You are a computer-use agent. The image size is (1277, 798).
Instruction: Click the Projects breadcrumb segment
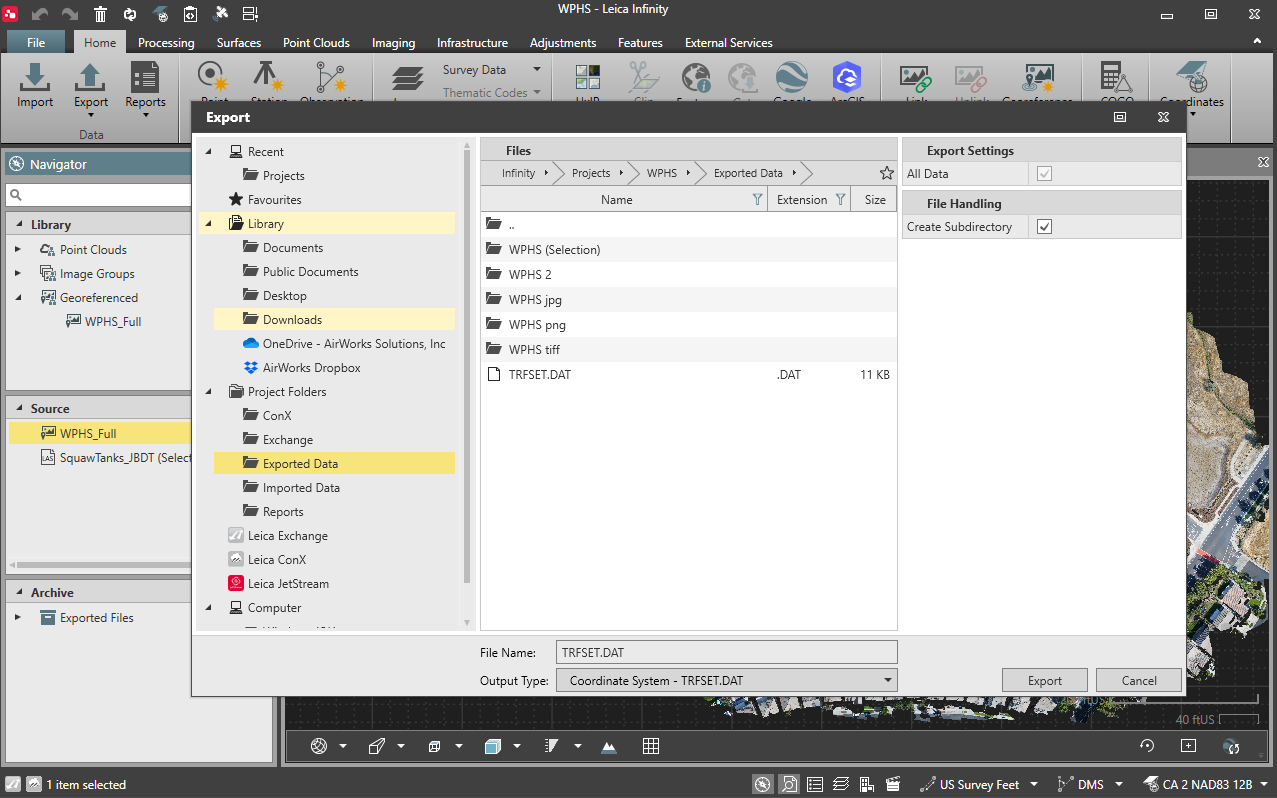(x=591, y=173)
